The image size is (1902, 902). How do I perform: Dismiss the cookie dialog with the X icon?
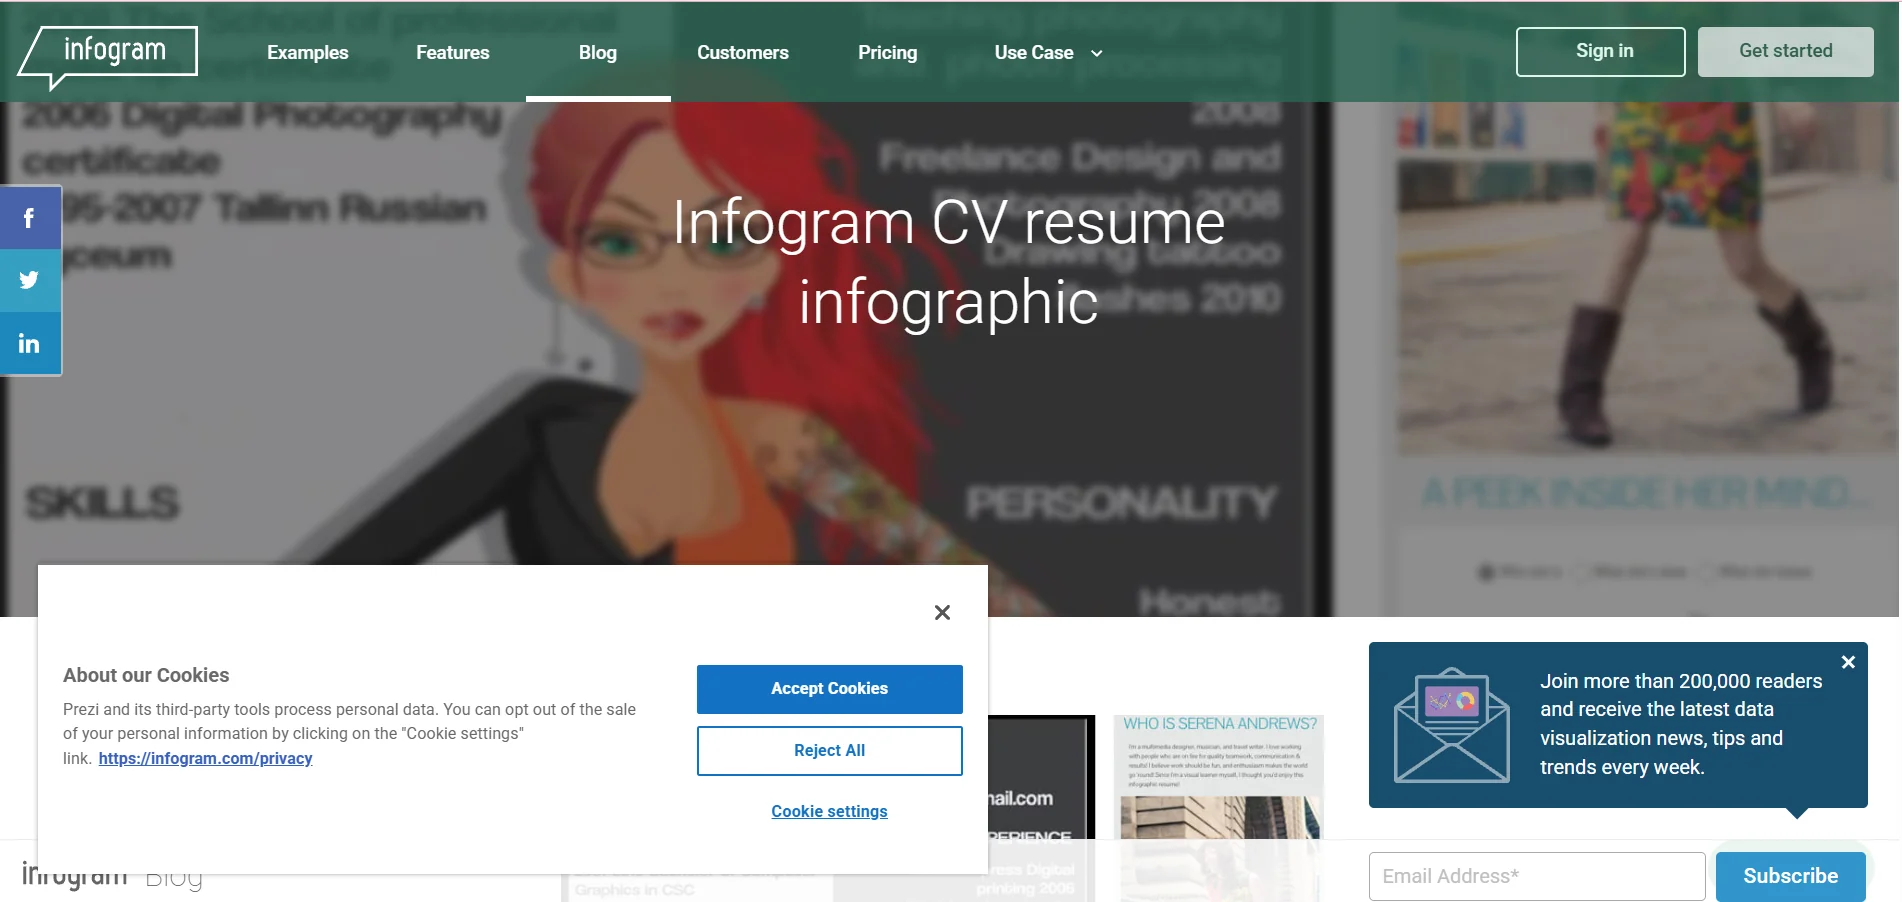[x=941, y=612]
